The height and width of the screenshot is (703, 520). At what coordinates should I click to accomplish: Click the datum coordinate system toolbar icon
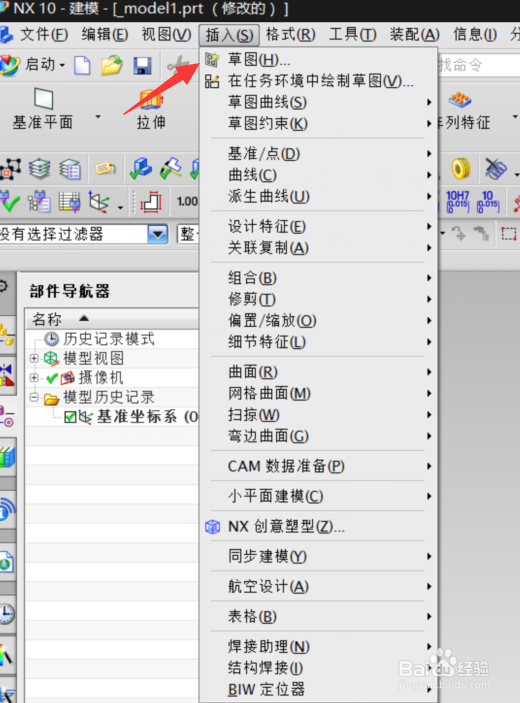click(99, 202)
